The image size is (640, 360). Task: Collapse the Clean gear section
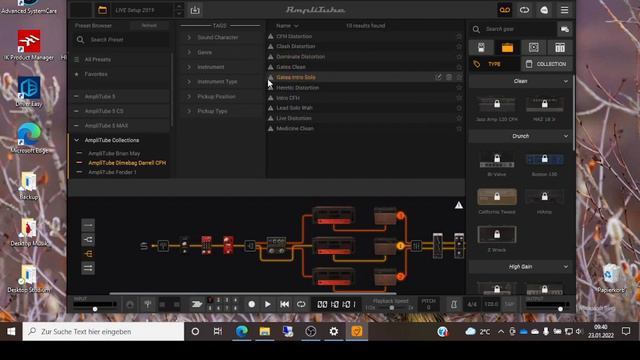tap(566, 81)
